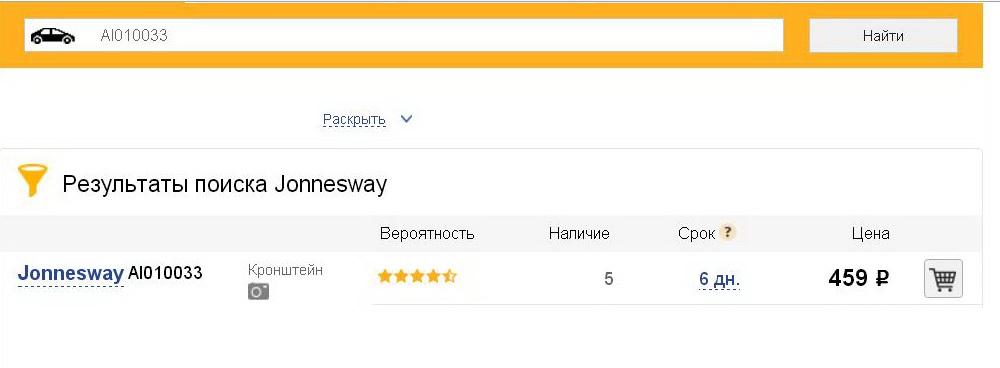Click the Срок column header

pyautogui.click(x=696, y=233)
